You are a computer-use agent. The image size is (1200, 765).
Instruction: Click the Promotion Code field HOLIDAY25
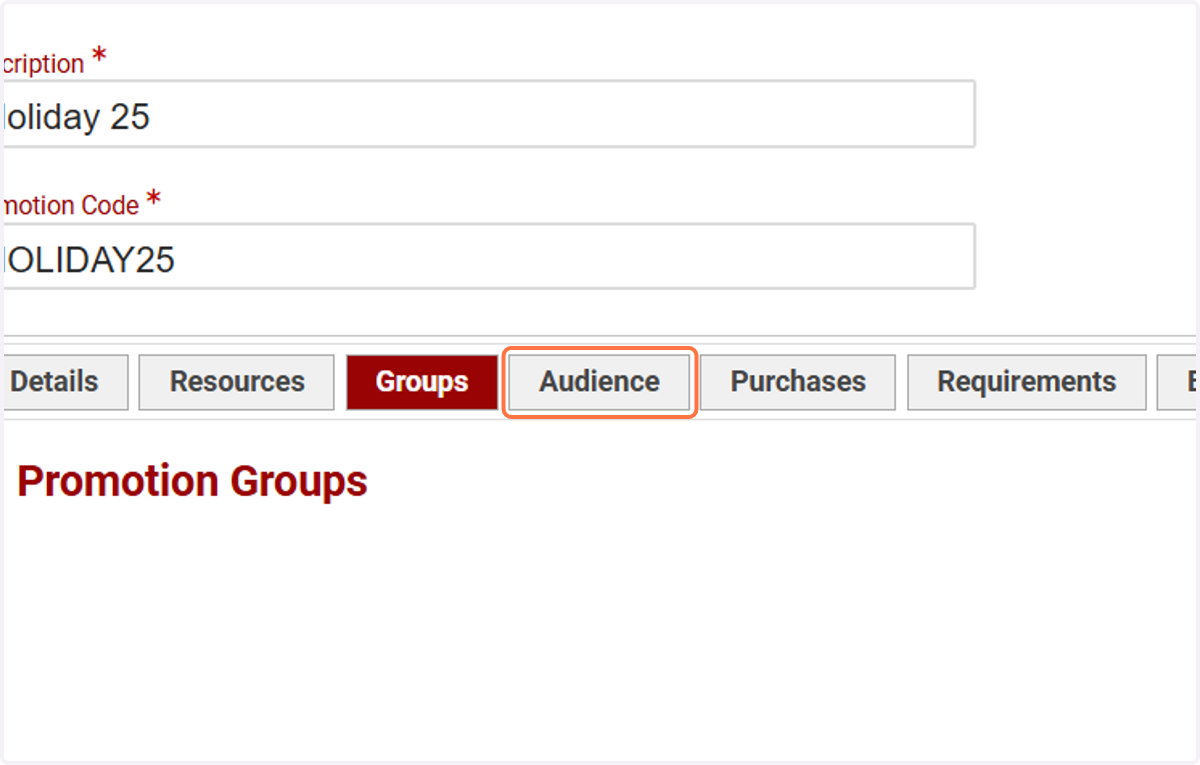click(489, 256)
